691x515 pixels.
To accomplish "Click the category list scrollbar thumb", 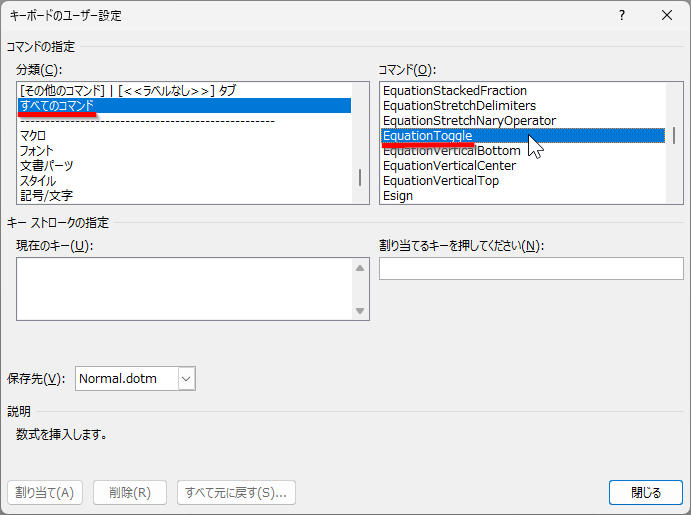I will click(x=360, y=178).
